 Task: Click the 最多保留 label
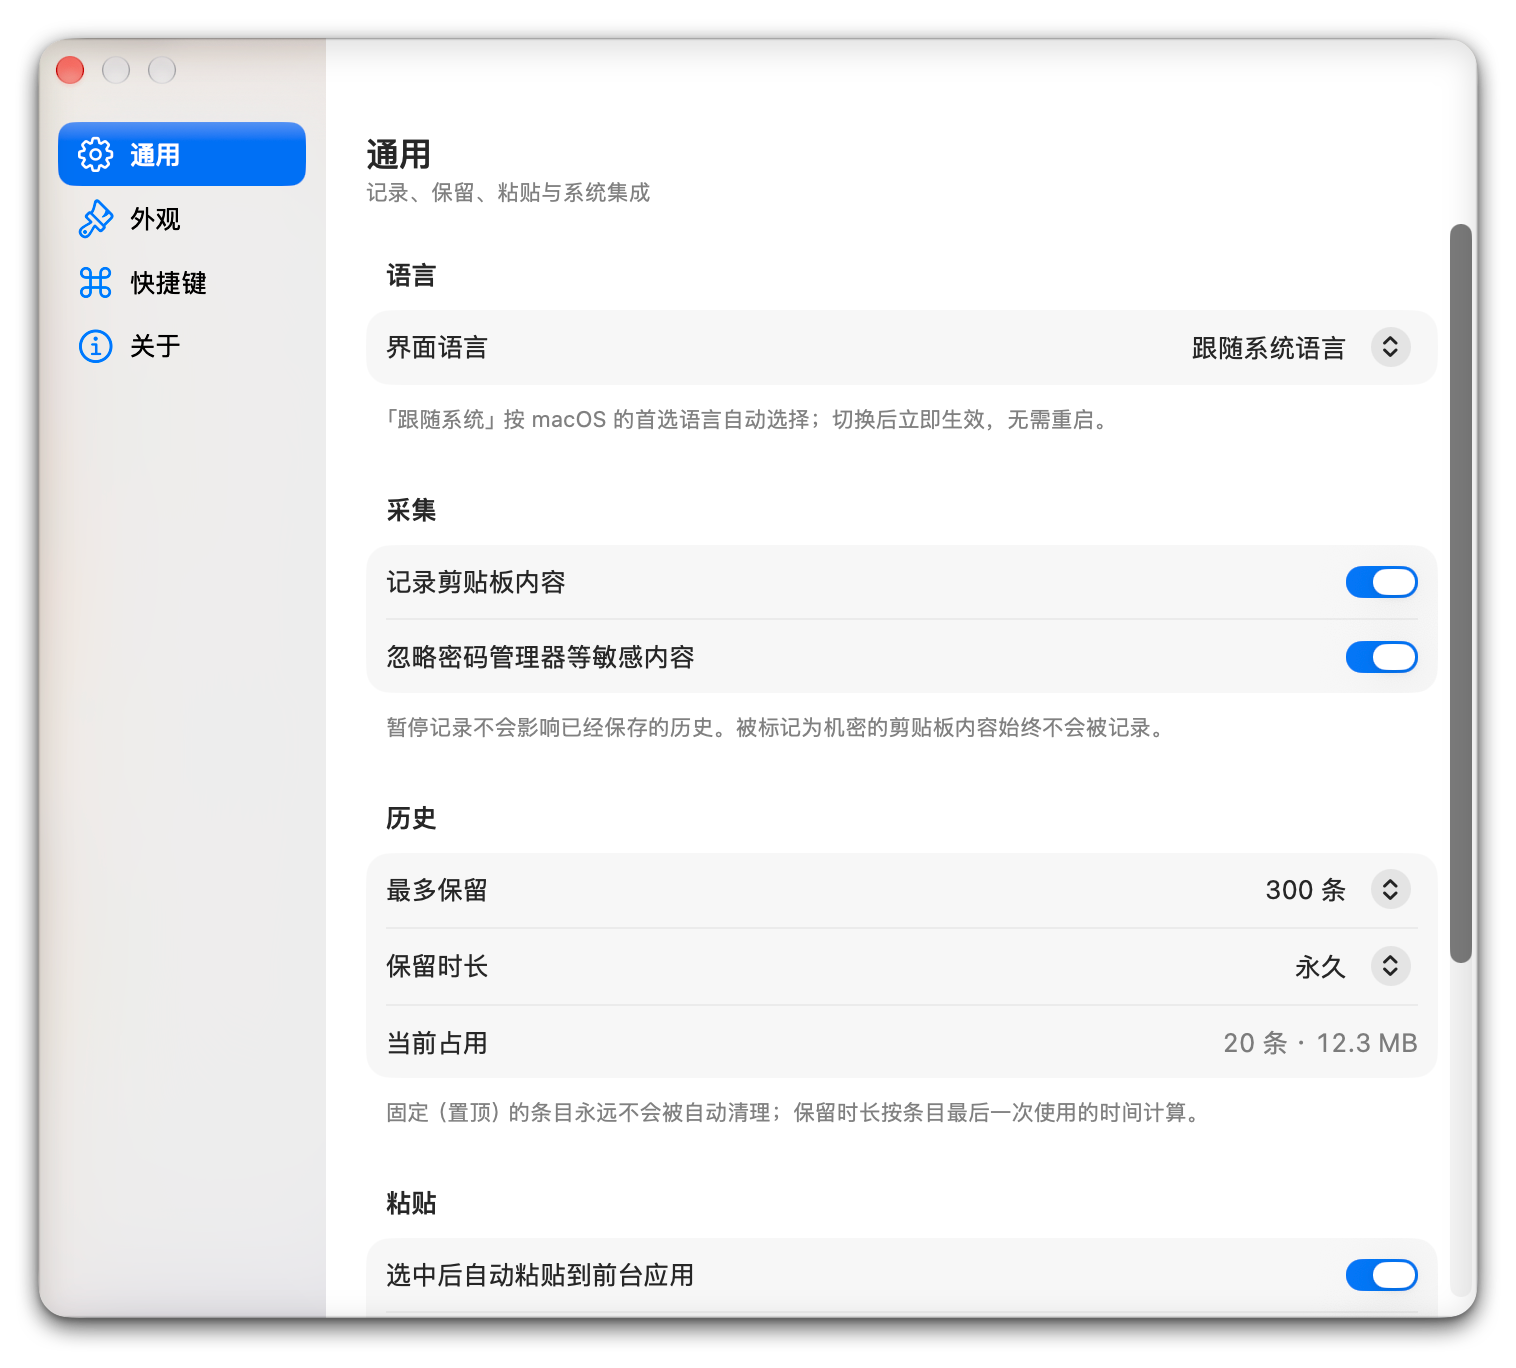(x=437, y=890)
